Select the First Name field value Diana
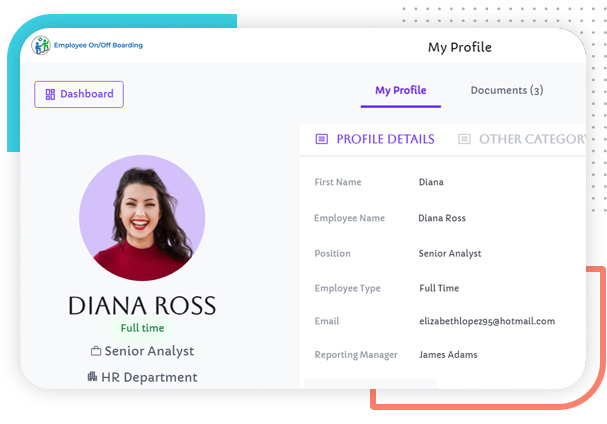 click(431, 183)
